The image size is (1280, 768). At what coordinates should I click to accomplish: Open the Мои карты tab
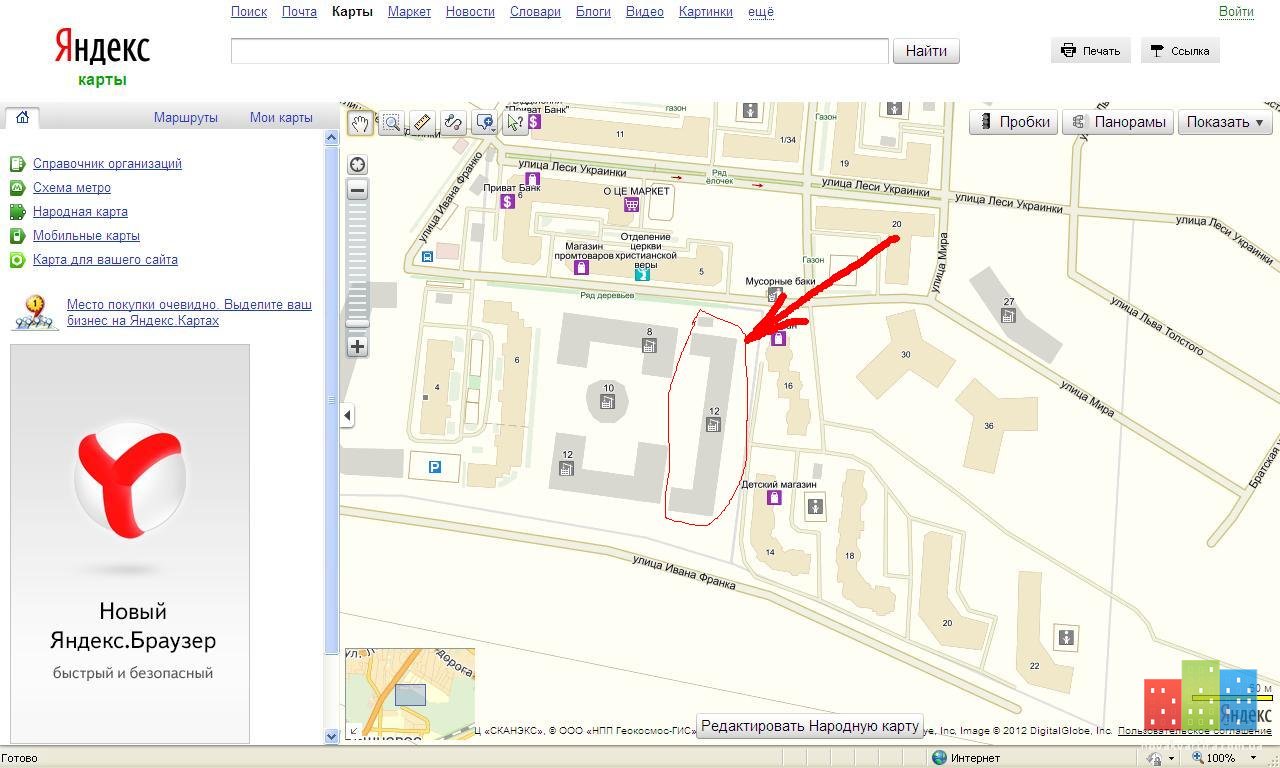click(281, 117)
